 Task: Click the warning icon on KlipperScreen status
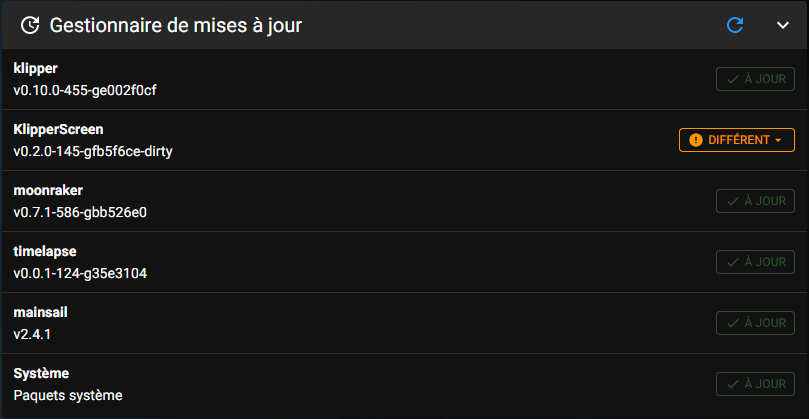coord(695,140)
